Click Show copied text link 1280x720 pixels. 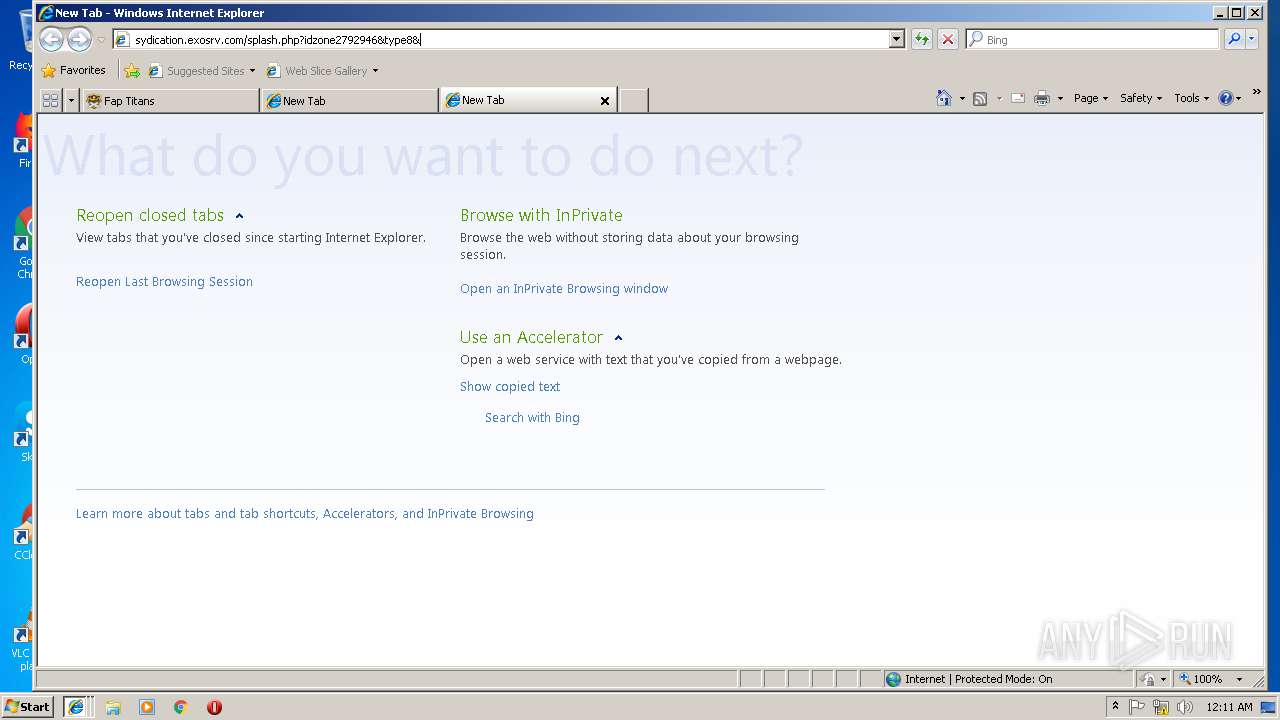click(510, 387)
